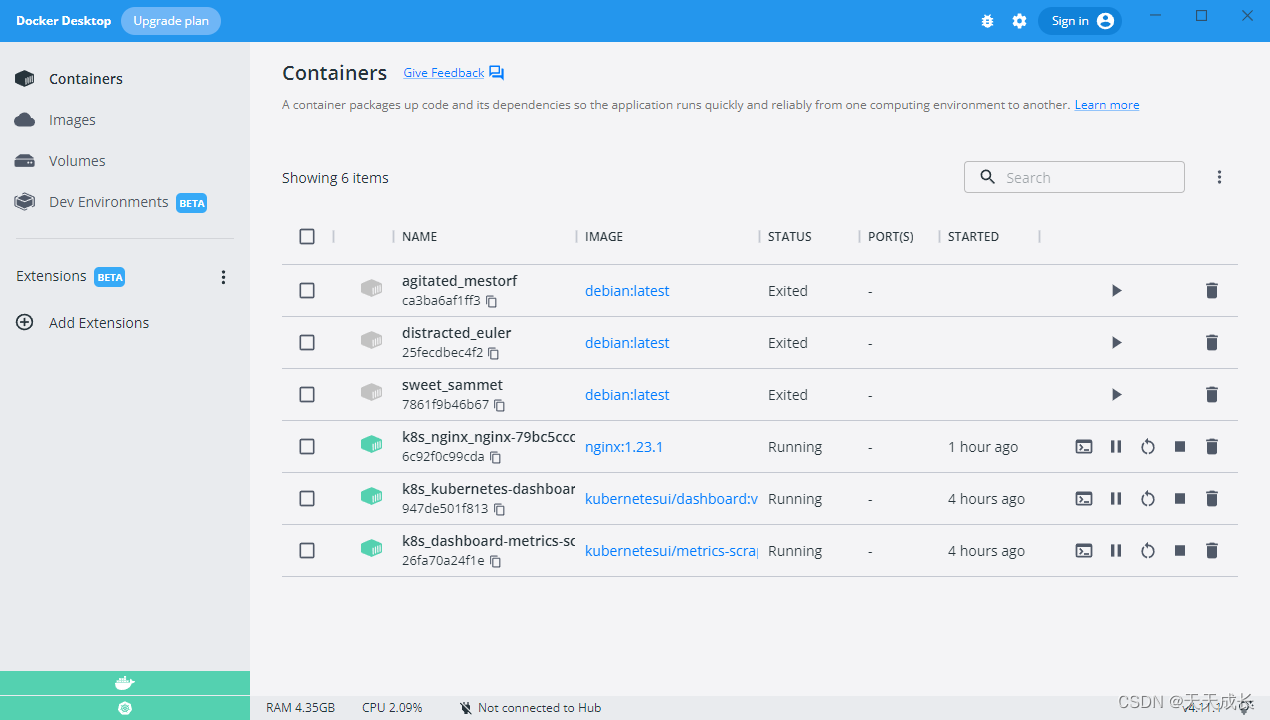Open the kubernetesui/metrics-scraper image link
This screenshot has height=720, width=1270.
tap(671, 551)
